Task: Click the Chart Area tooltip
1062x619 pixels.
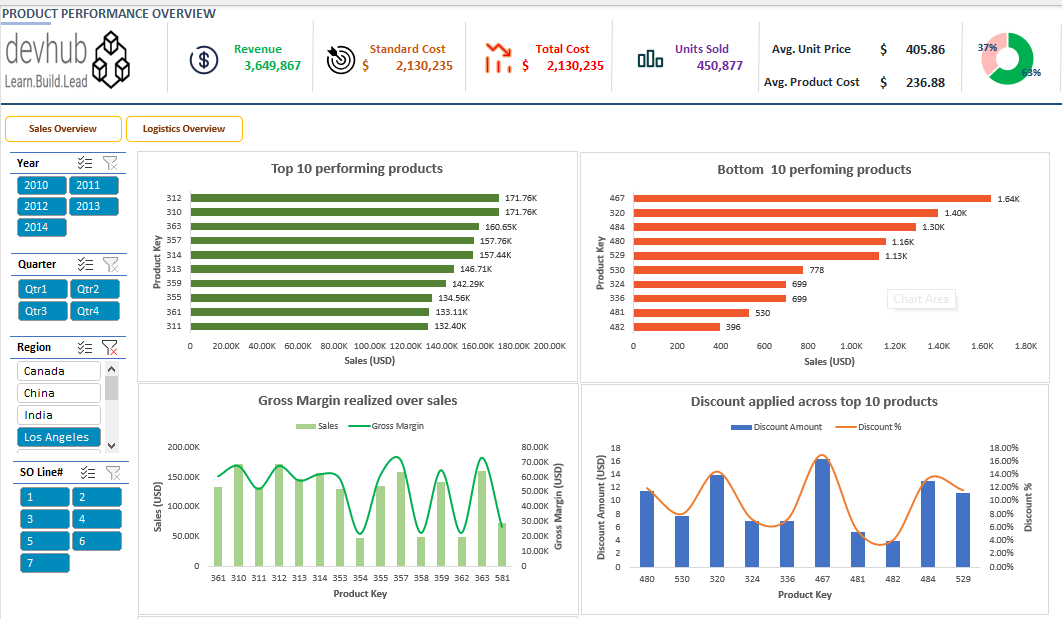Action: tap(921, 299)
